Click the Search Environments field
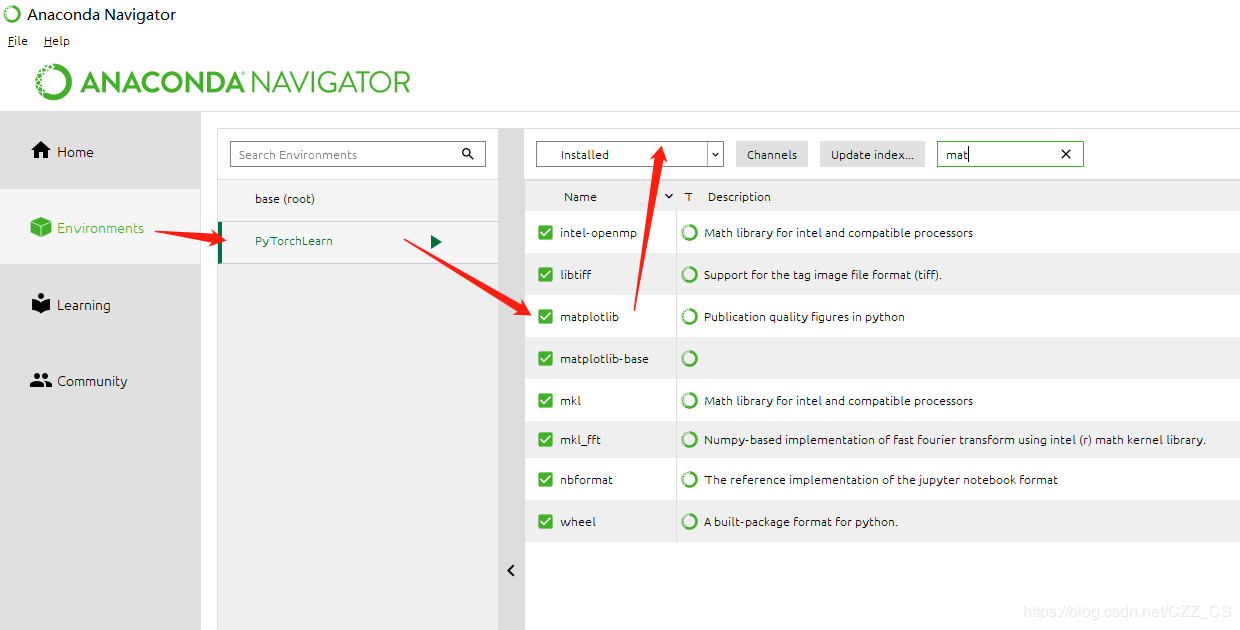1240x630 pixels. 358,154
